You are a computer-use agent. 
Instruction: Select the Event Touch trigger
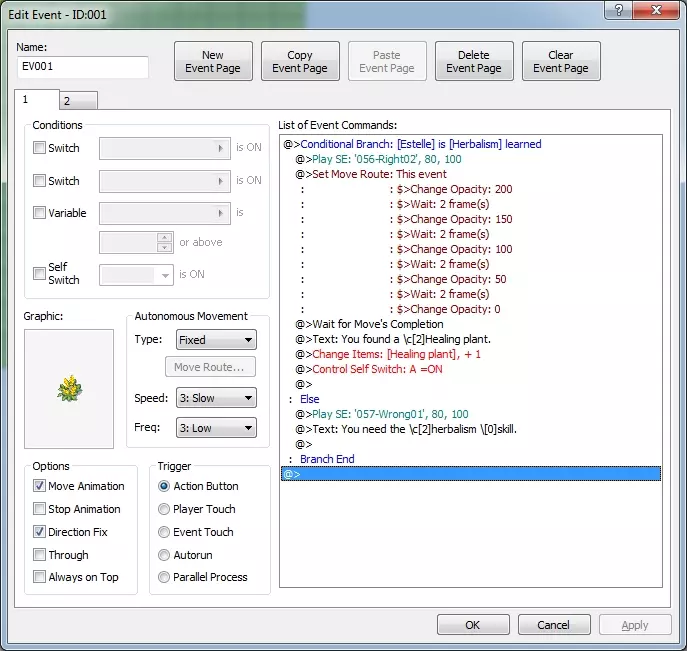pyautogui.click(x=164, y=532)
